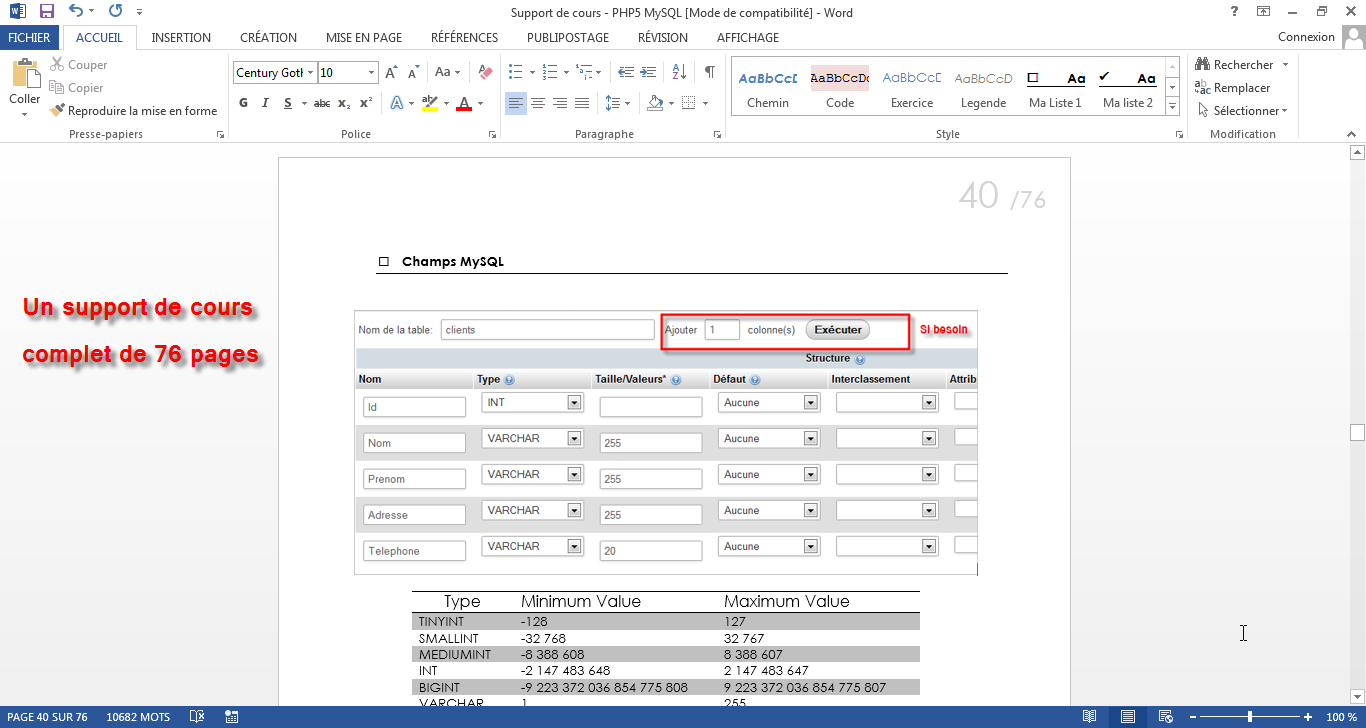Toggle bold with the G button
Image resolution: width=1366 pixels, height=728 pixels.
[244, 103]
